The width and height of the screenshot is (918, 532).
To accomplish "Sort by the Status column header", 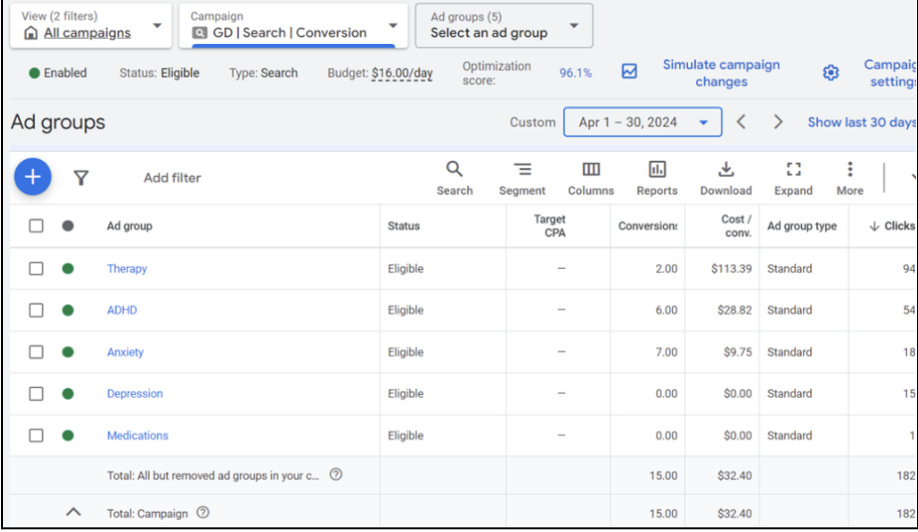I will (x=404, y=226).
